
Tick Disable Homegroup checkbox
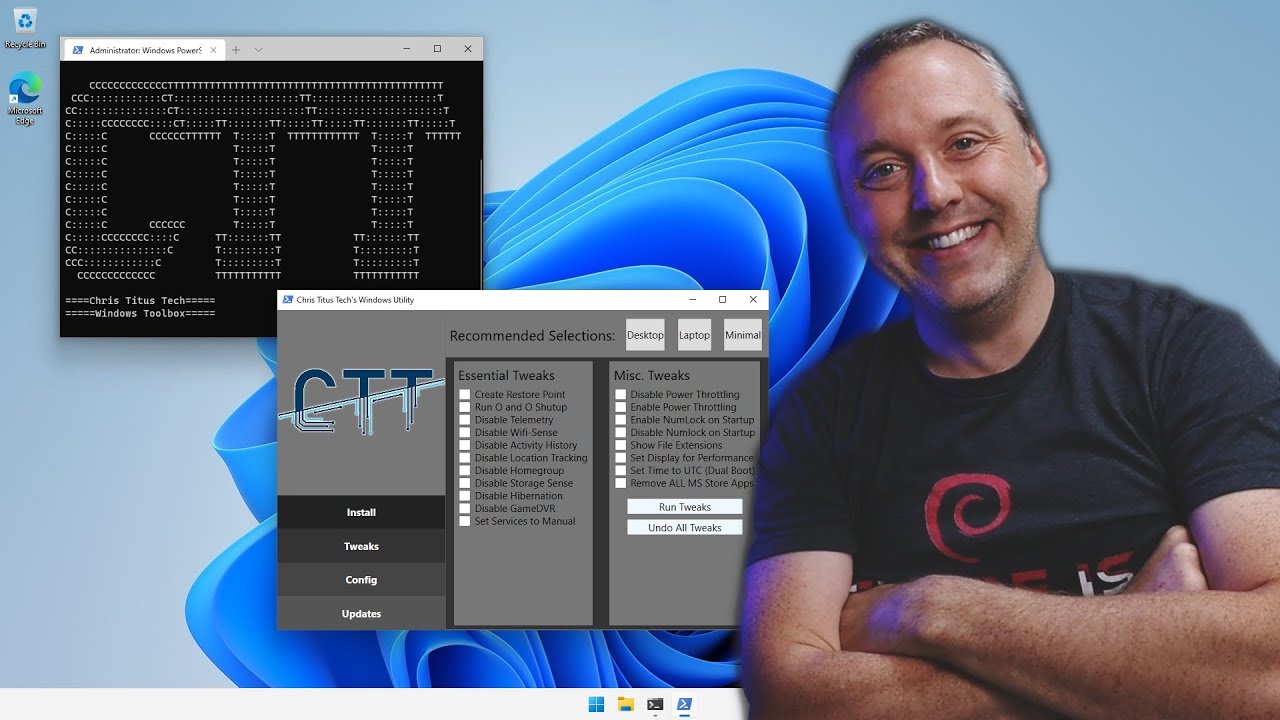tap(465, 471)
